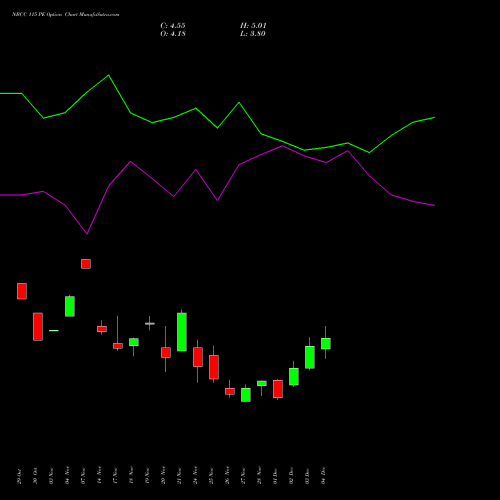Viewport: 500px width, 500px height.
Task: Click the 02 Dec date label
Action: [291, 476]
